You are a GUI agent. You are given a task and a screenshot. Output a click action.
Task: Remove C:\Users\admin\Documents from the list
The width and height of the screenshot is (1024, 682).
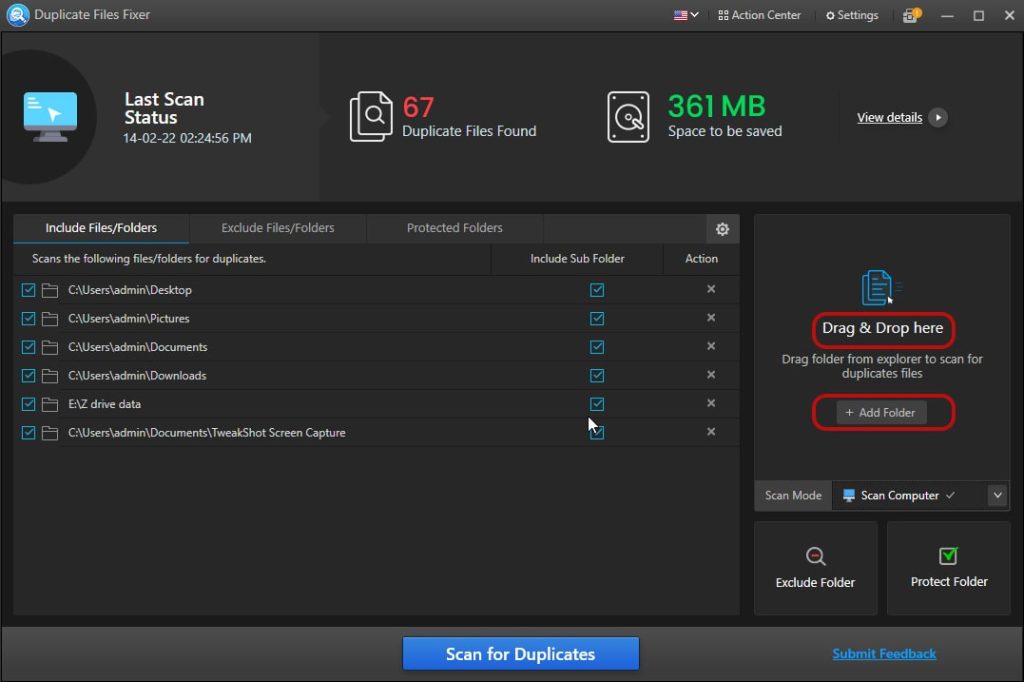[711, 346]
